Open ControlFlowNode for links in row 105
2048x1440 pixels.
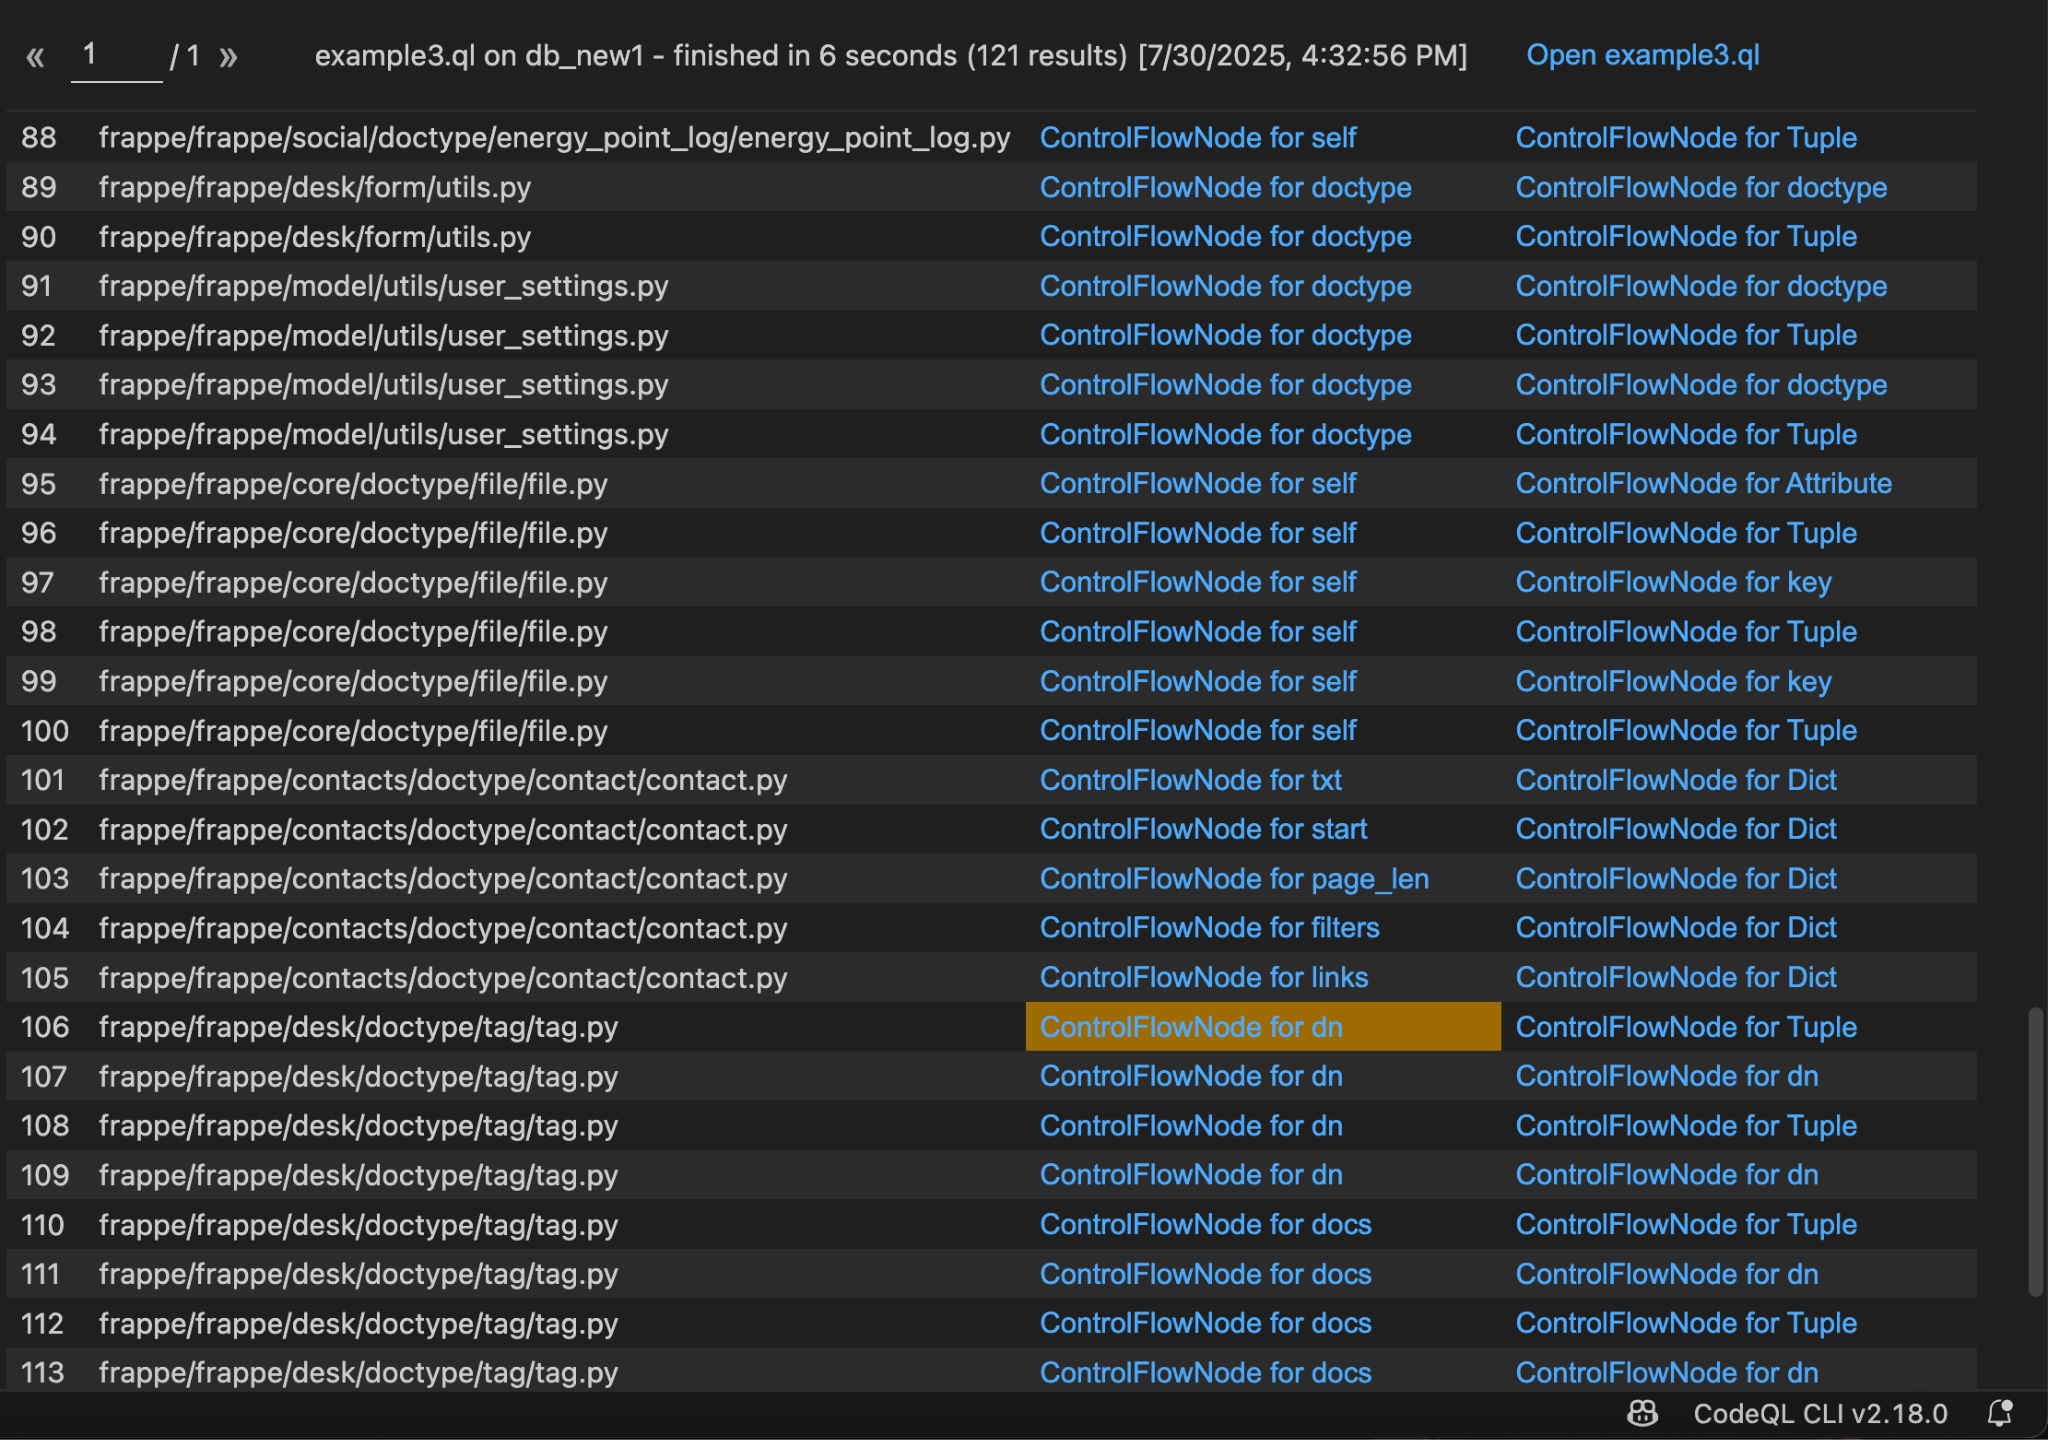(1203, 977)
